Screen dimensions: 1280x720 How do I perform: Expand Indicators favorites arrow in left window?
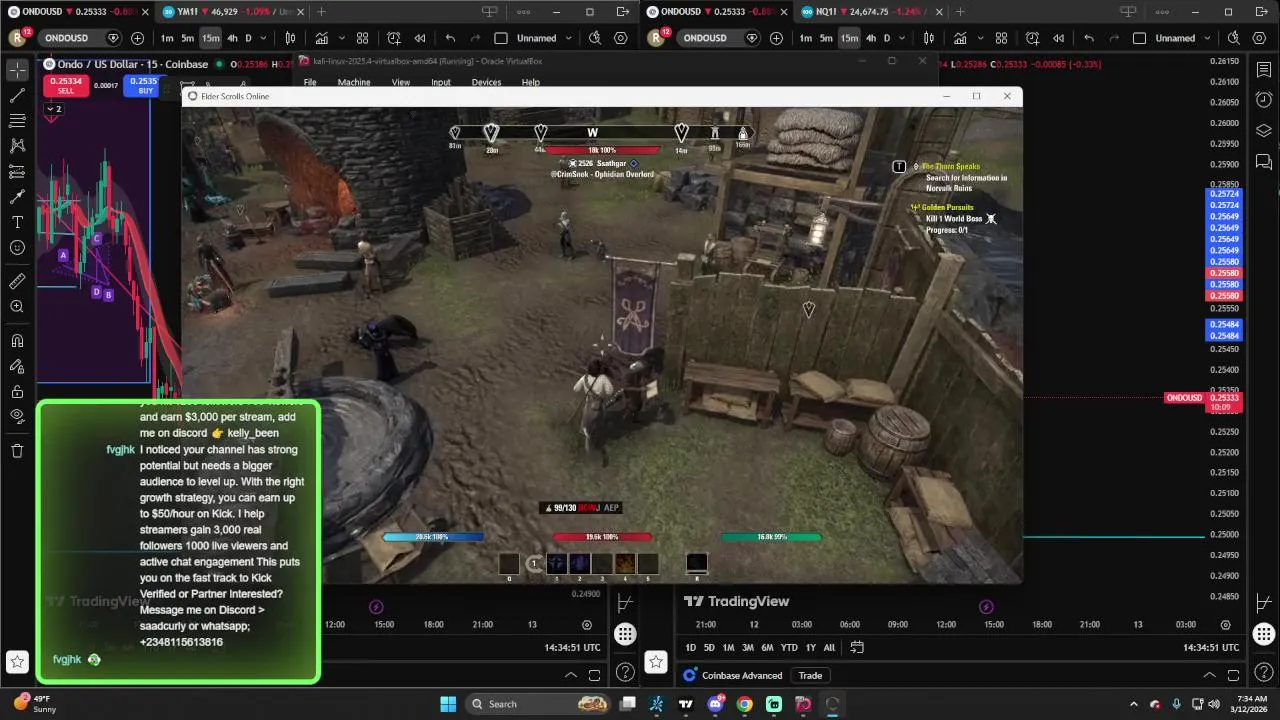[x=341, y=38]
